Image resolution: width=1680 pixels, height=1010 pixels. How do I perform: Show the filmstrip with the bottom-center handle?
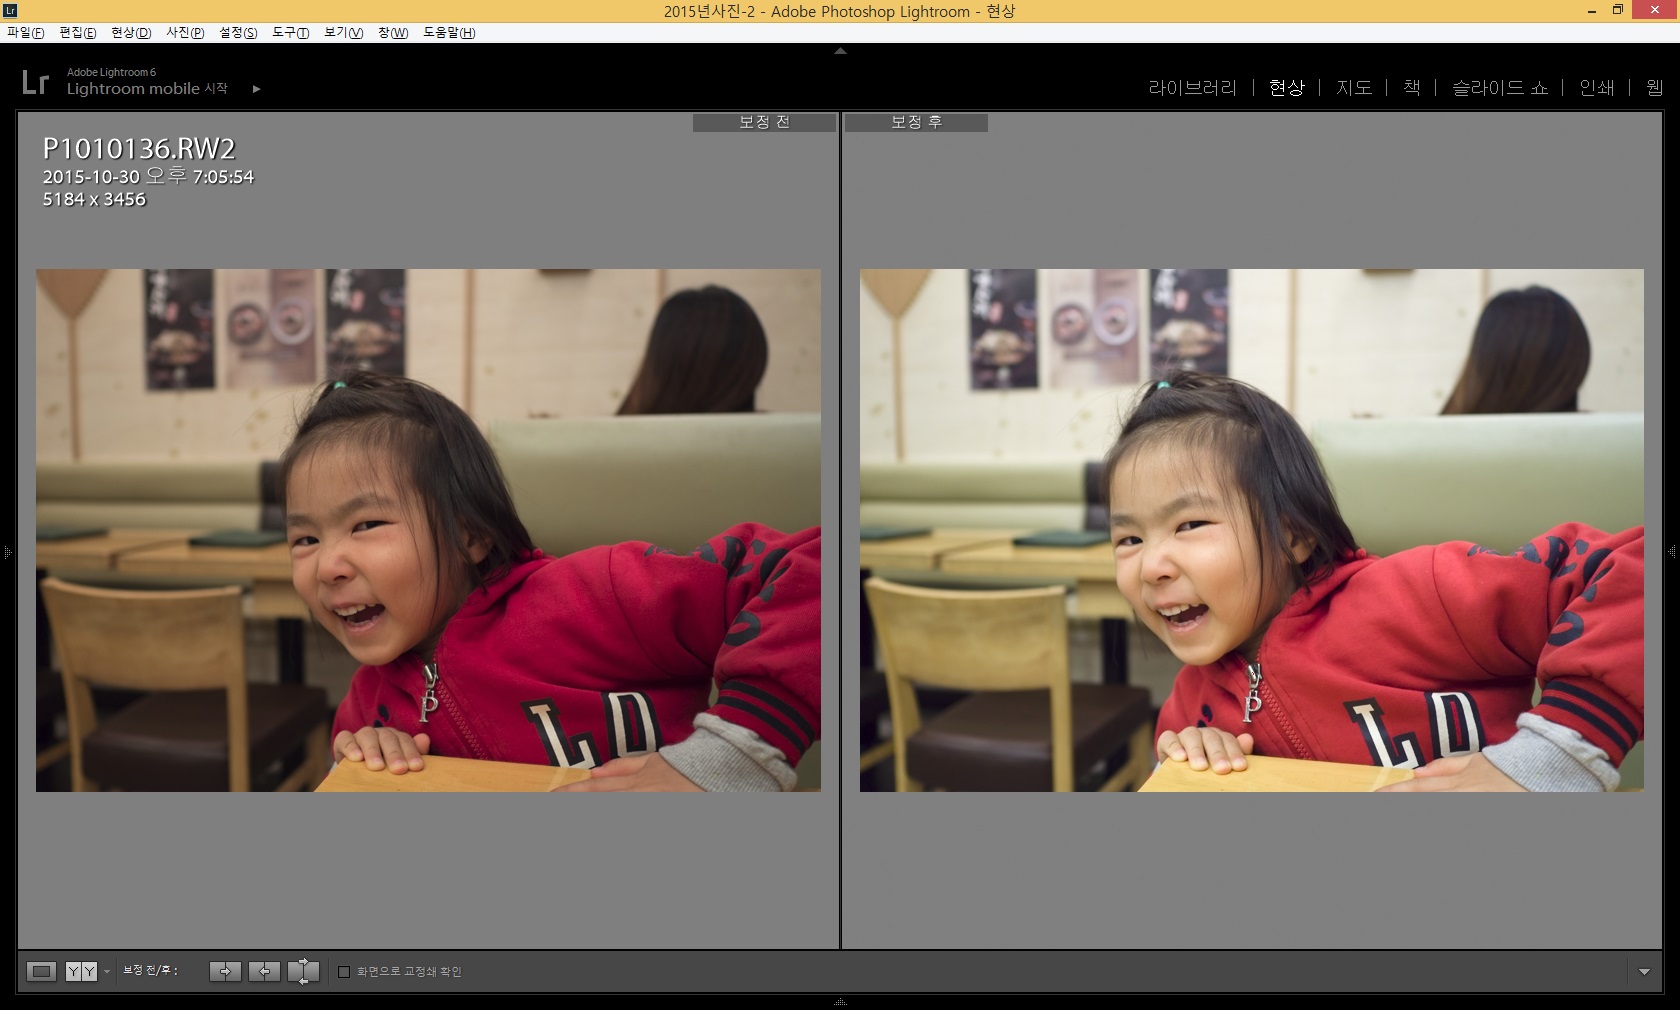coord(840,1002)
